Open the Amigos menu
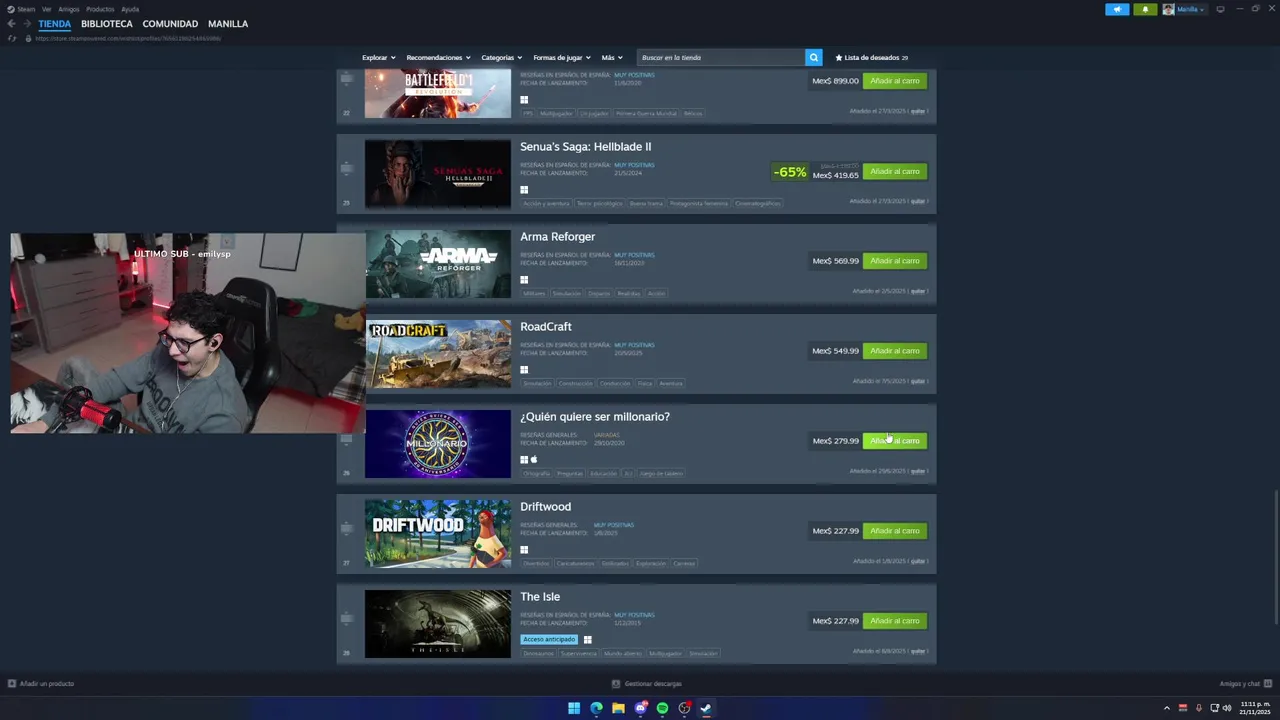Viewport: 1280px width, 720px height. (69, 9)
